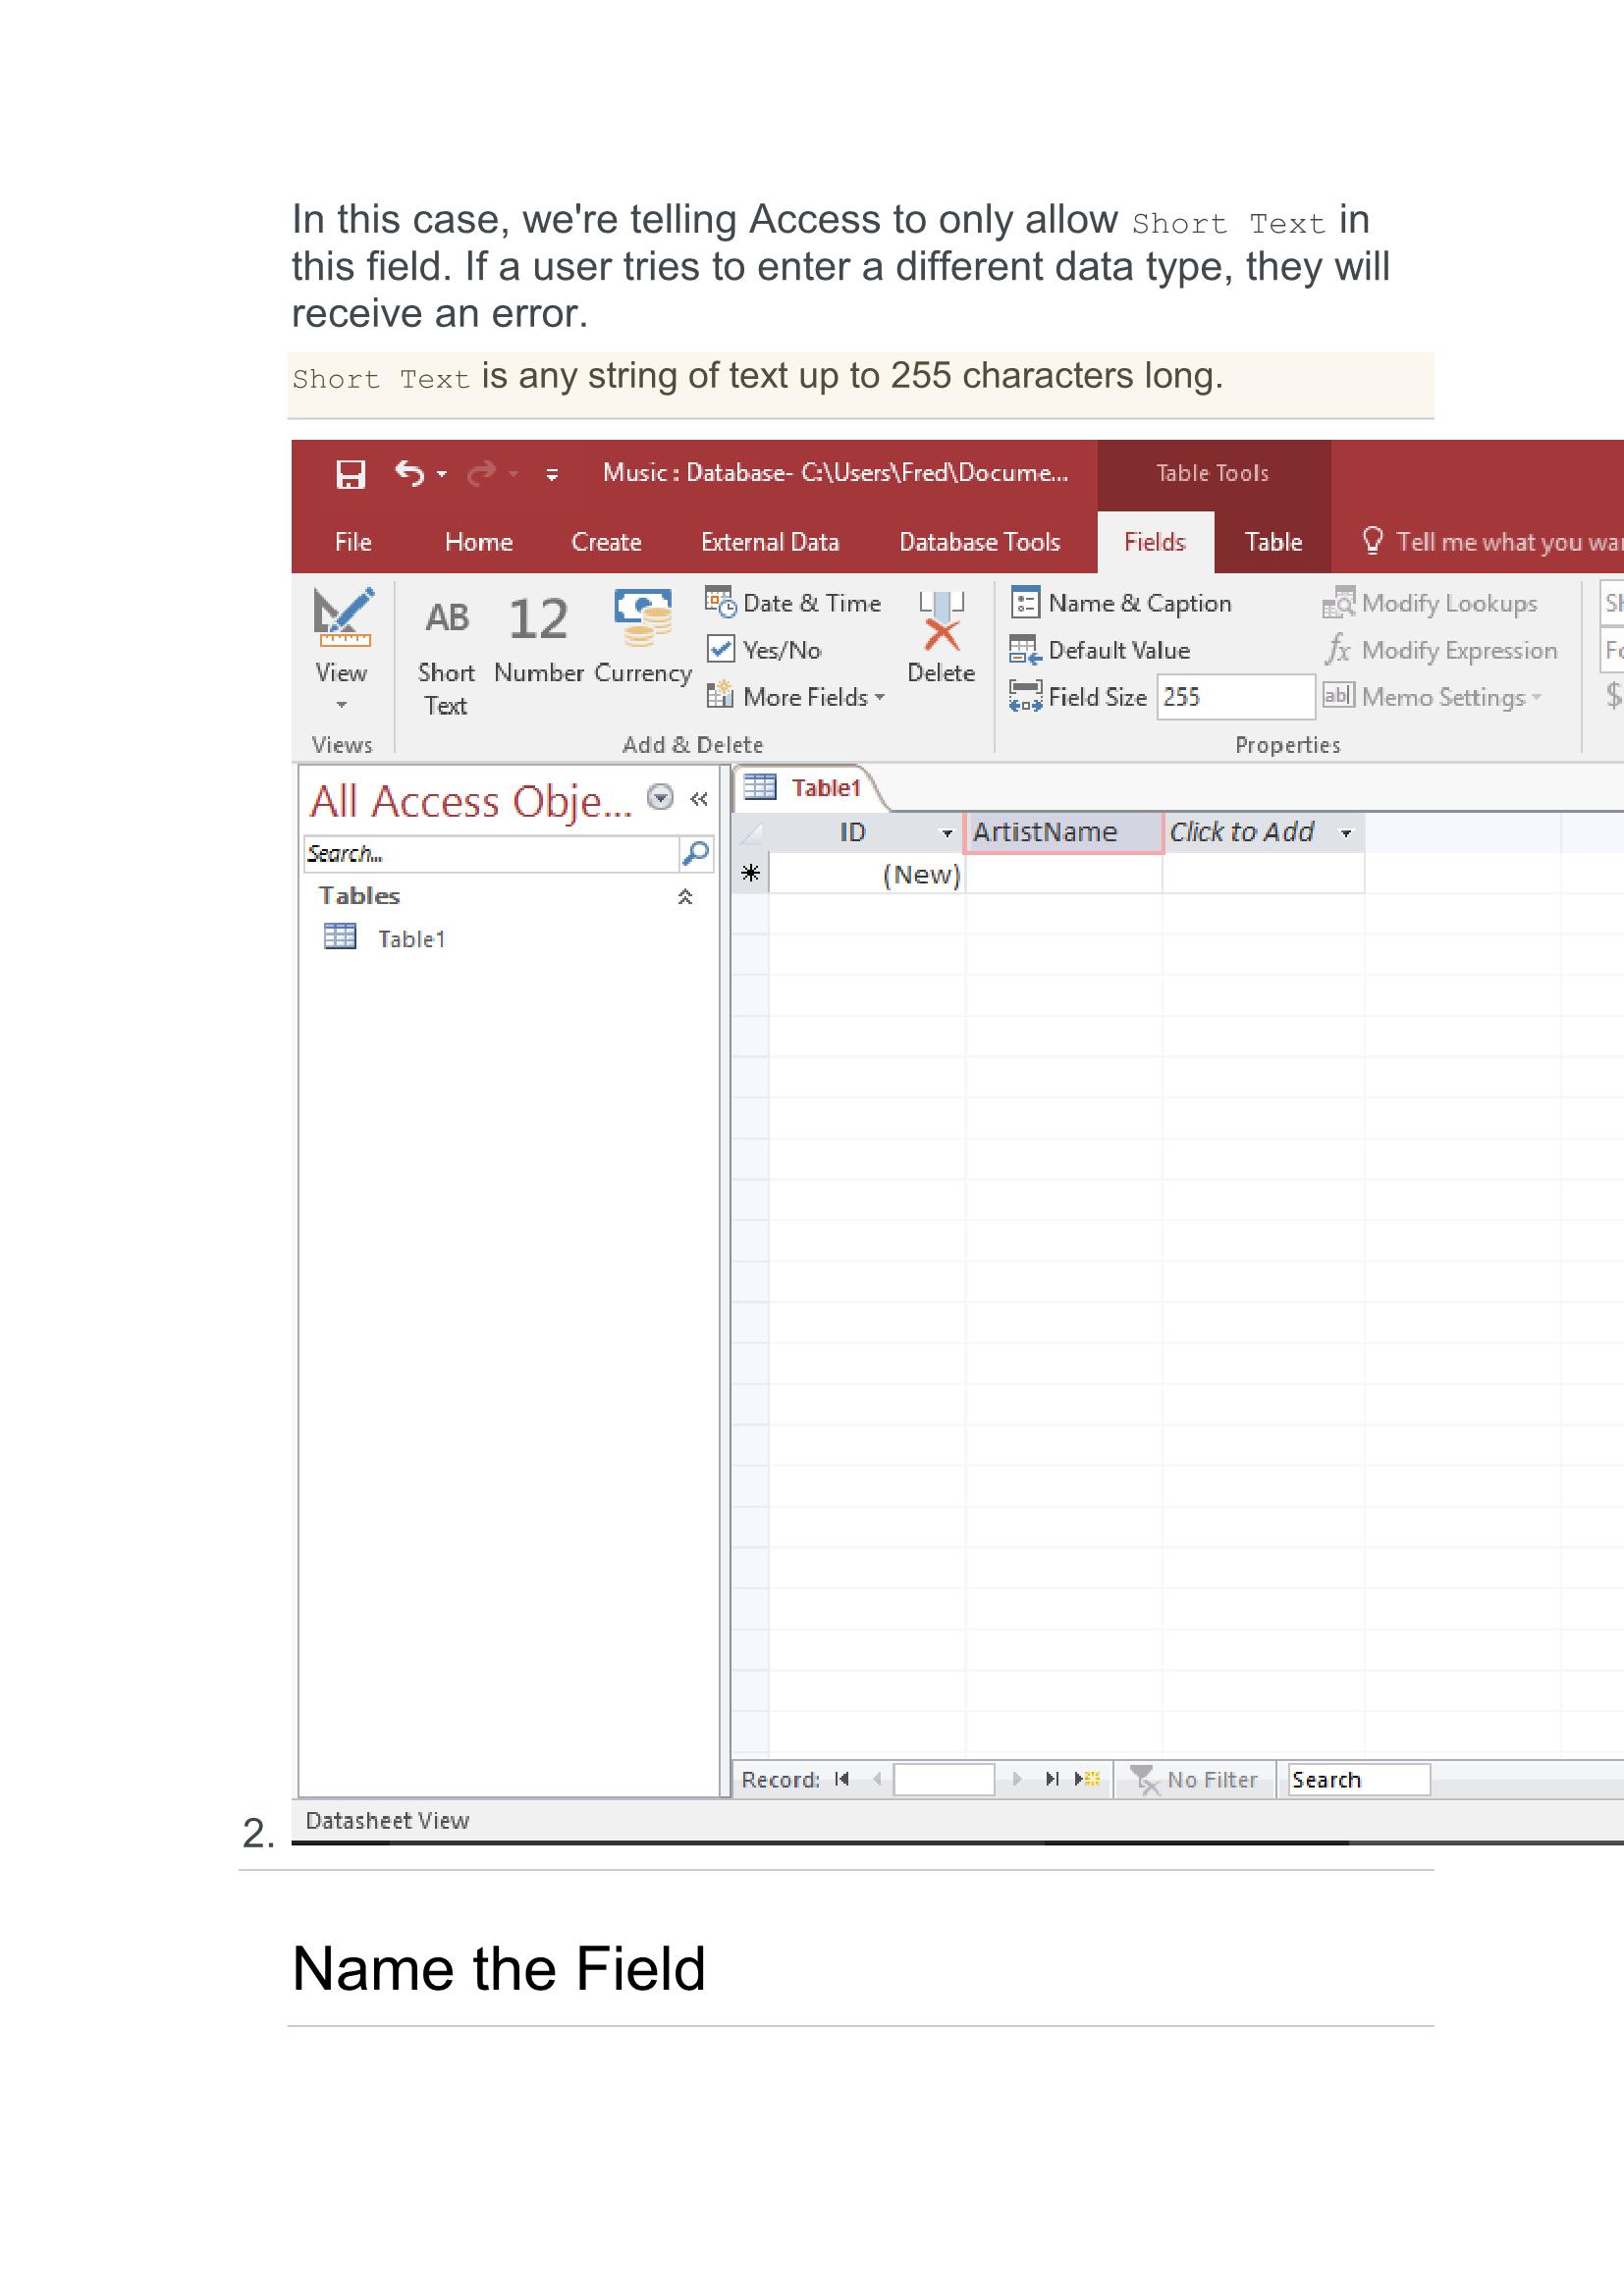Switch to the Create ribbon tab

[x=606, y=542]
